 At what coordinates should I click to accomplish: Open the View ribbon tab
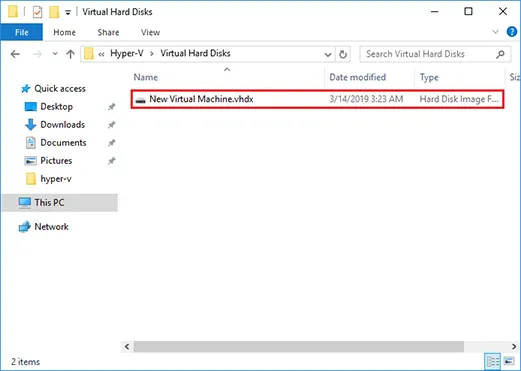click(x=150, y=32)
